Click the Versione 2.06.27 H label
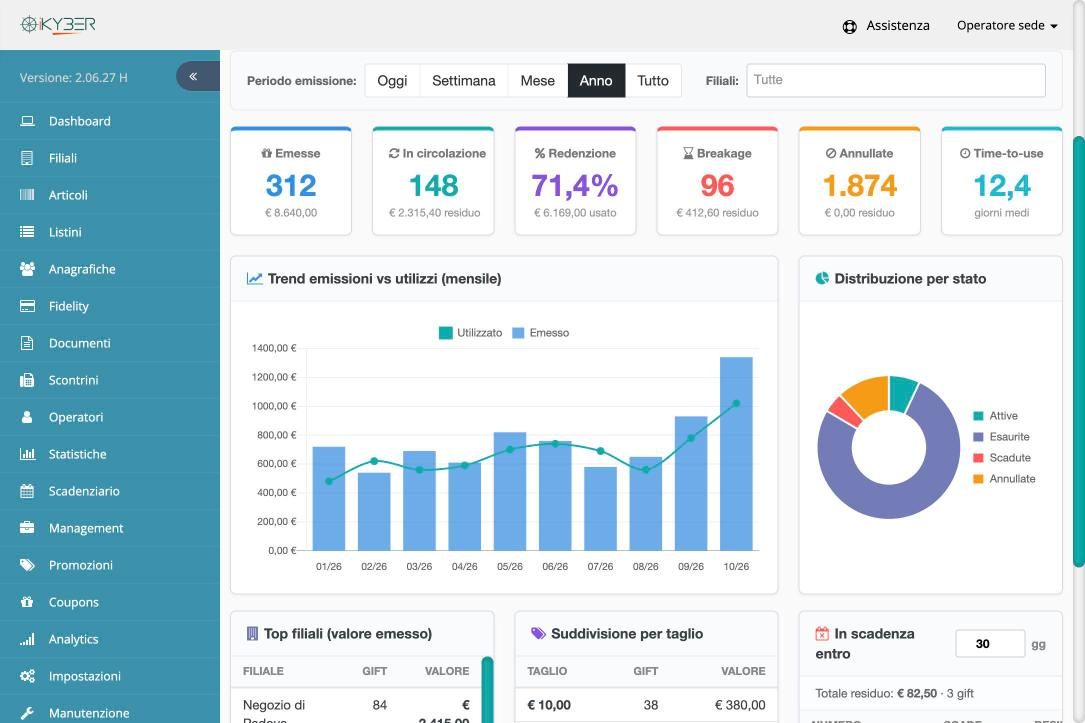1085x723 pixels. [x=73, y=77]
